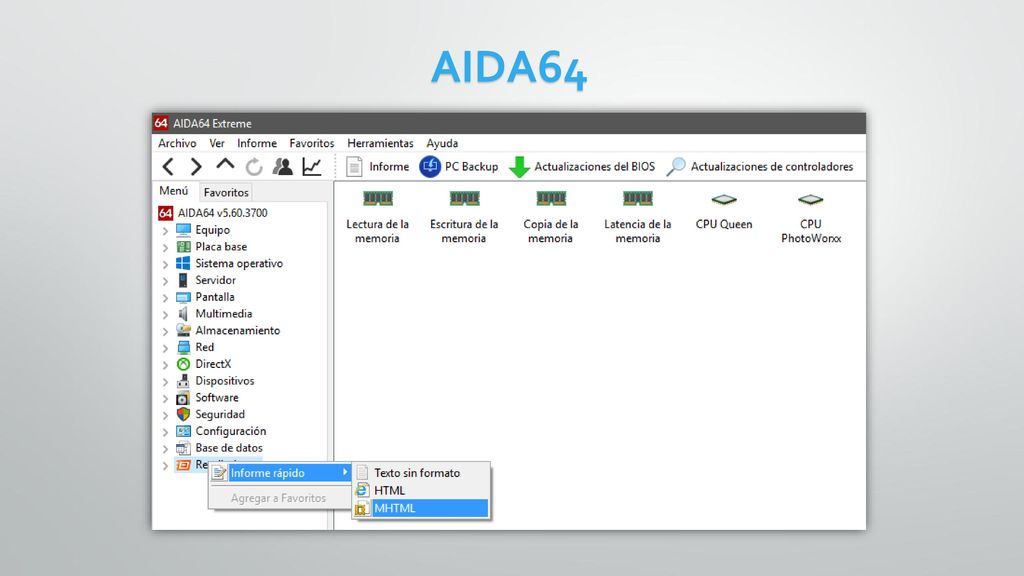Open the Ayuda menu
Viewport: 1024px width, 576px height.
[442, 143]
